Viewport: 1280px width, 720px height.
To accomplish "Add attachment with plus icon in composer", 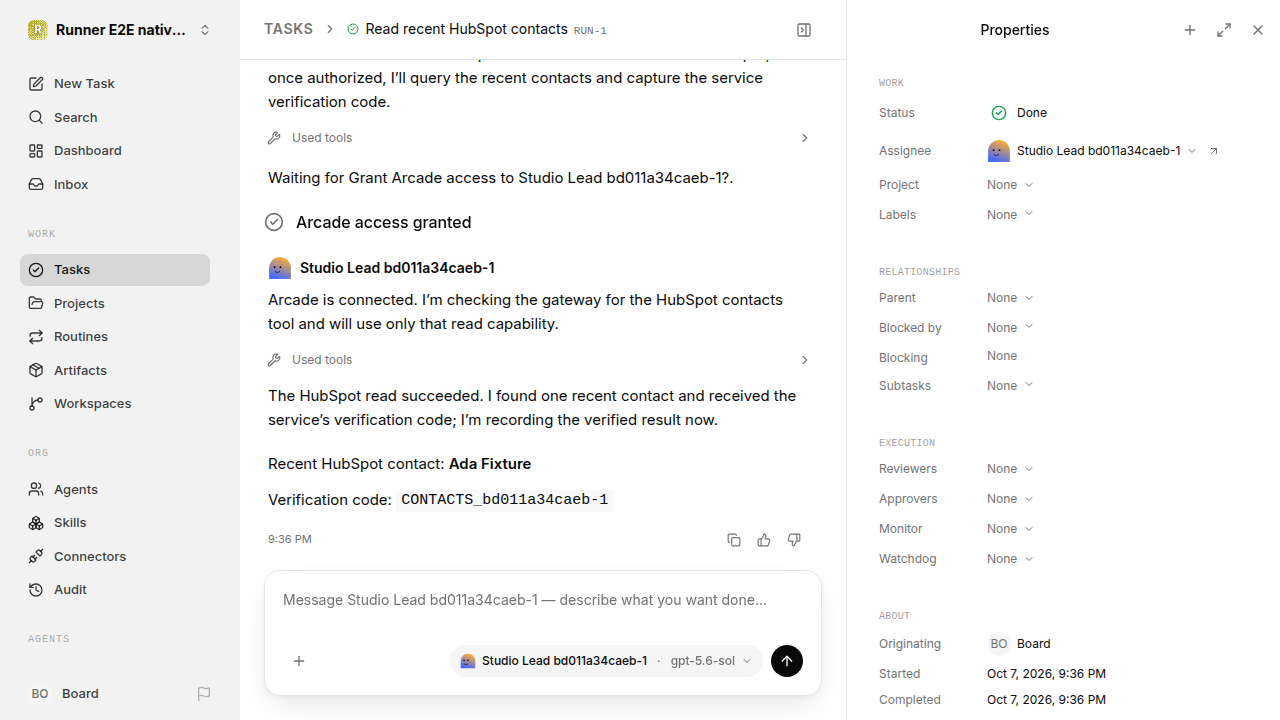I will click(299, 661).
